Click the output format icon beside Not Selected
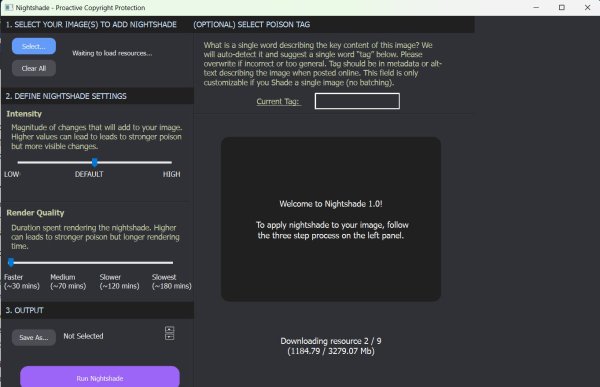 point(170,333)
